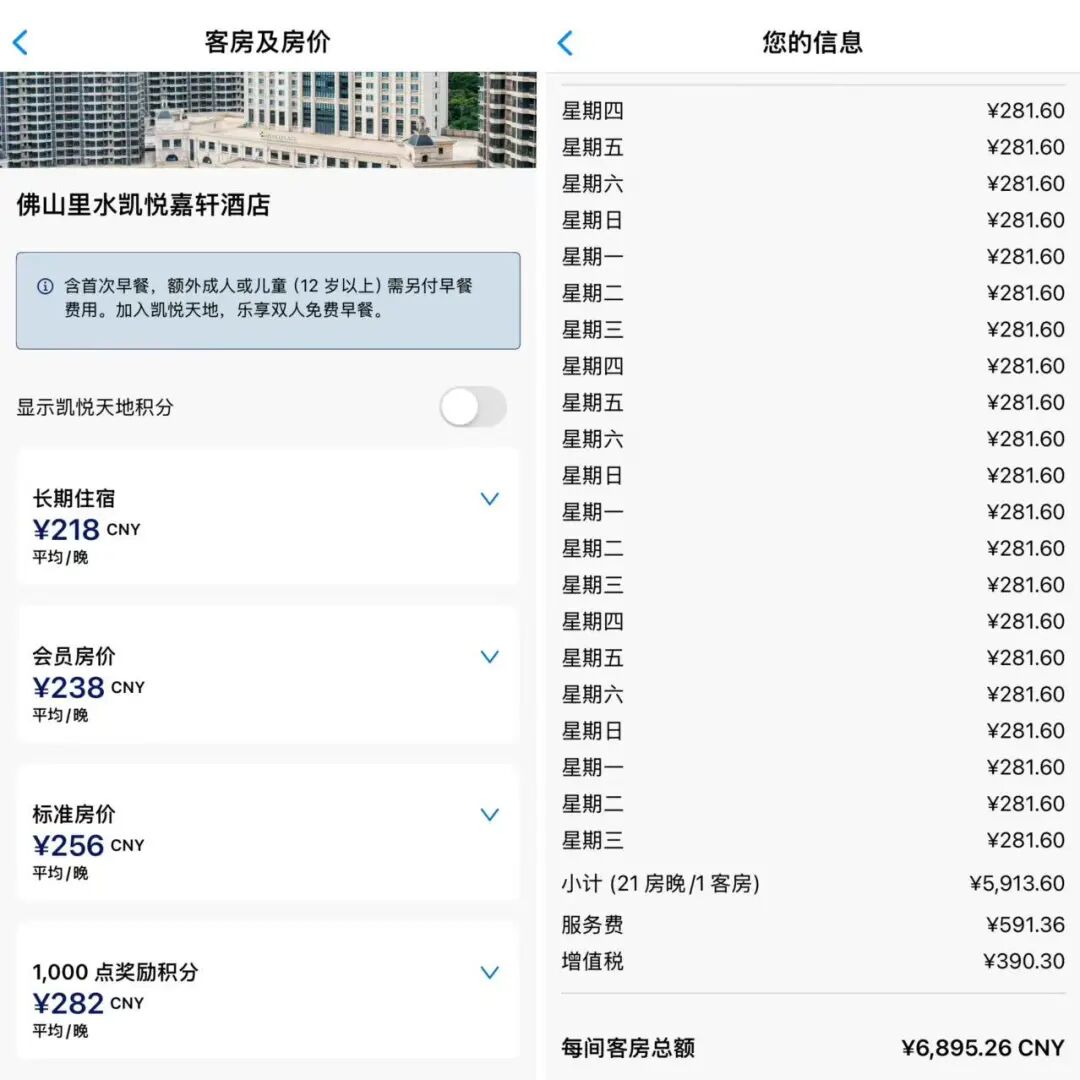Open the 长期住宿 rate chevron icon
The width and height of the screenshot is (1080, 1080).
tap(489, 499)
